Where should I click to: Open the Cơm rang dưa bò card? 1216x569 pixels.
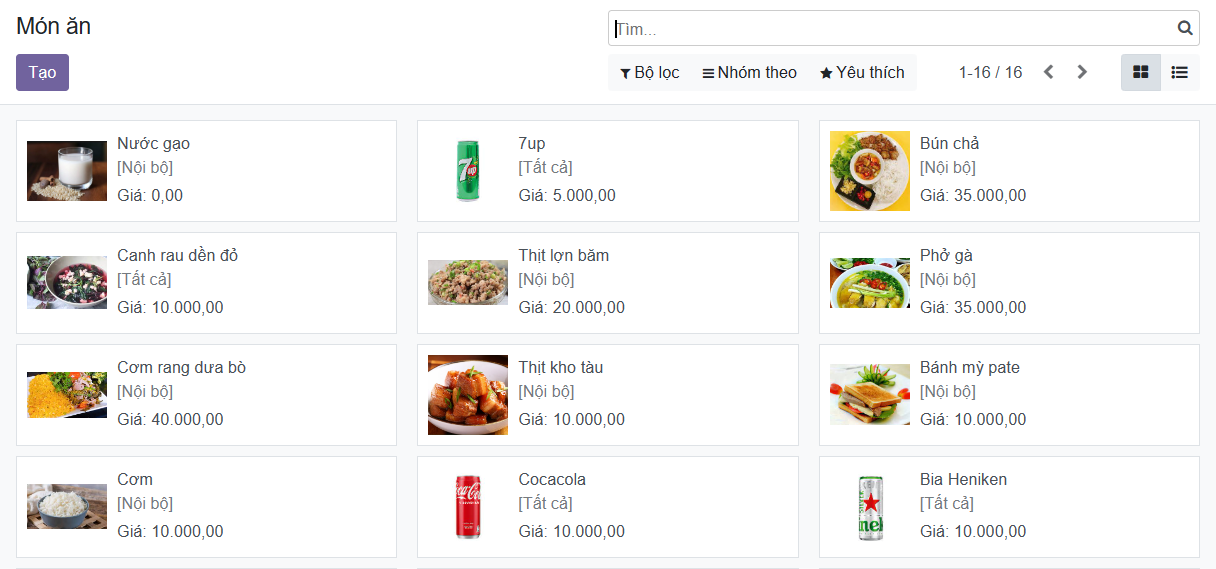click(206, 394)
